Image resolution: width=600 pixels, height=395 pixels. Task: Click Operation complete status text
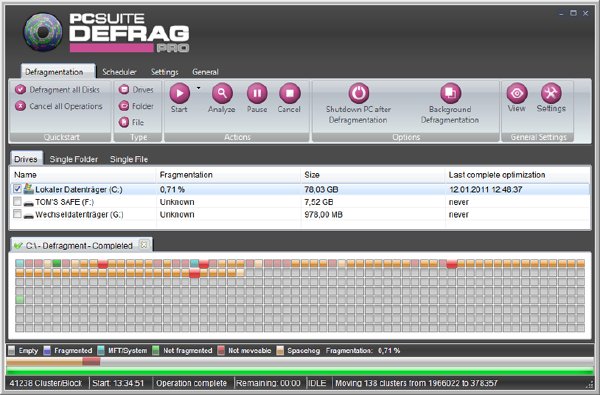[191, 383]
